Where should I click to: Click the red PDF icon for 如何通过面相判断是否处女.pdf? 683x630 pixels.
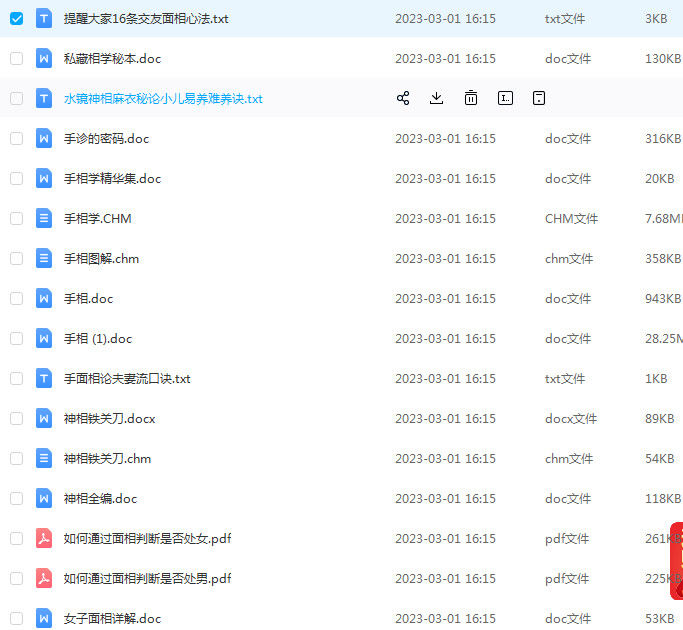click(44, 538)
